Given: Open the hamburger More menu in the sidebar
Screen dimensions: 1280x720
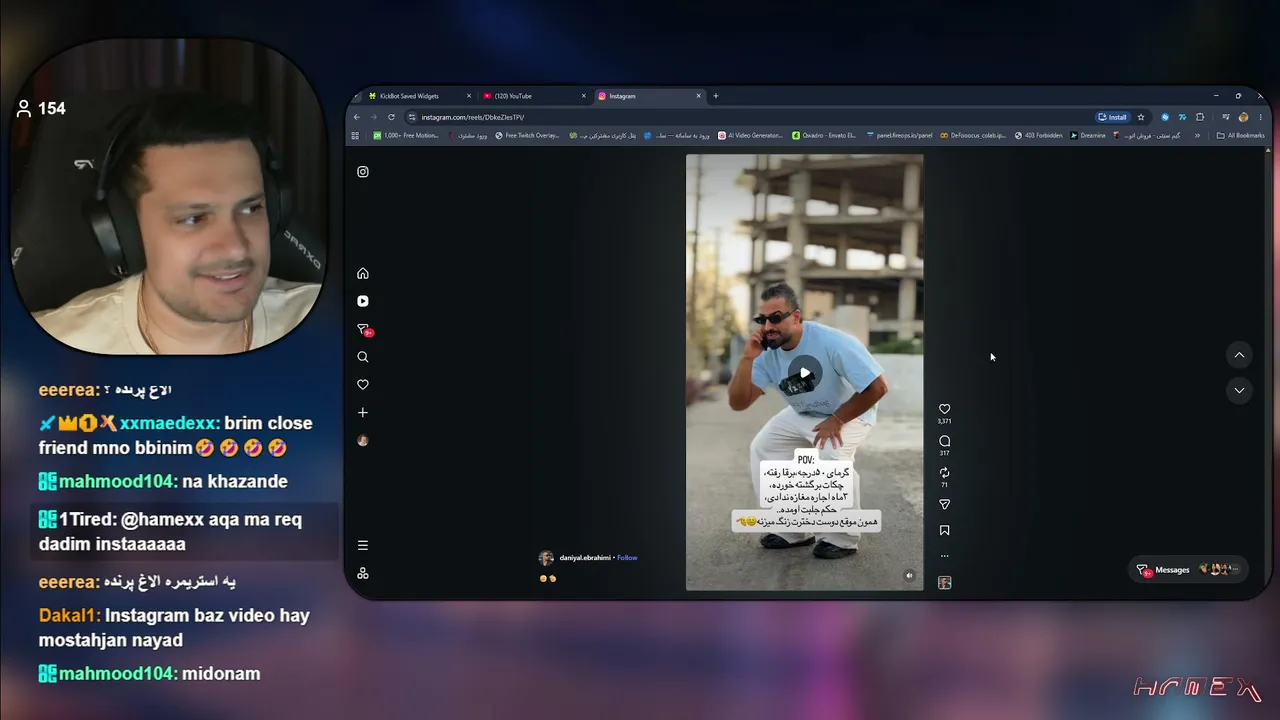Looking at the screenshot, I should pos(363,545).
